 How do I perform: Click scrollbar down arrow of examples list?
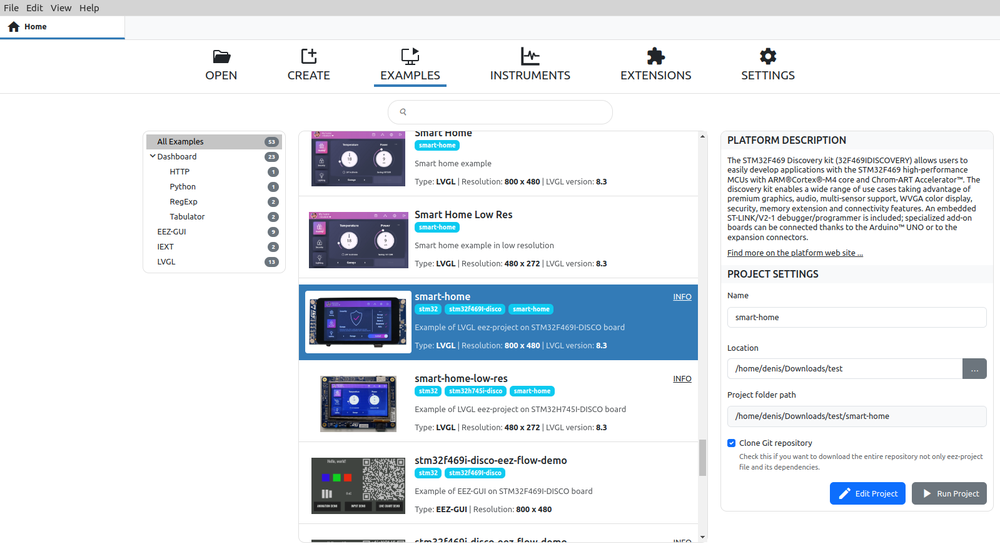pyautogui.click(x=702, y=538)
